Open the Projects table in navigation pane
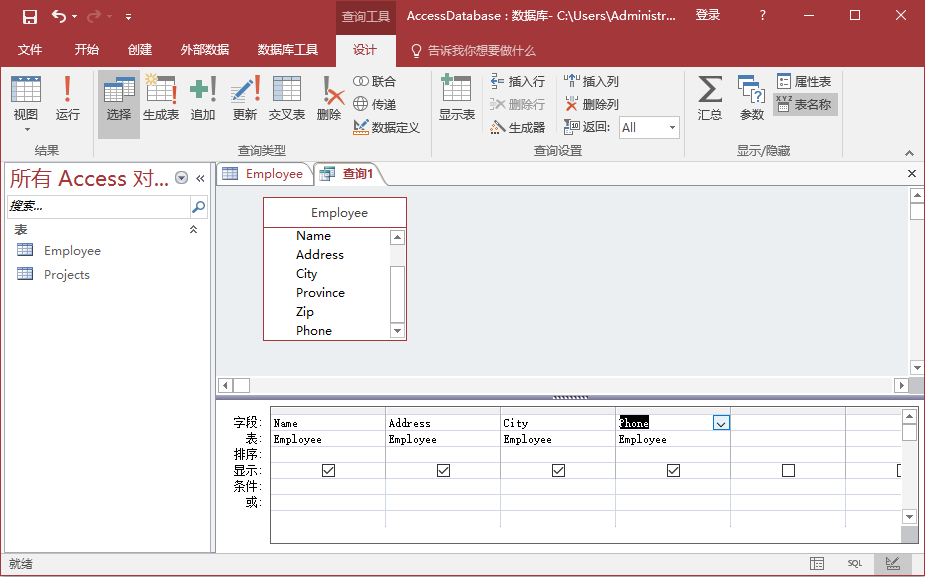 (x=67, y=275)
